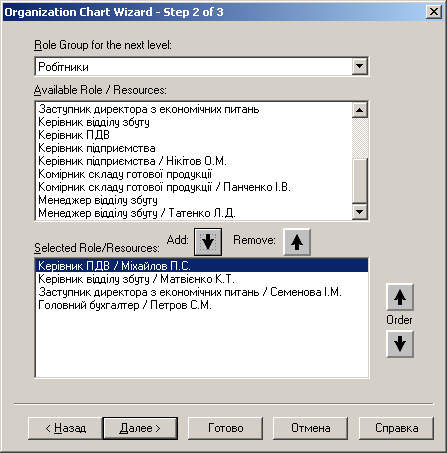Select Заступник директора / Семенова І.М. entry
The image size is (447, 453).
(x=202, y=292)
